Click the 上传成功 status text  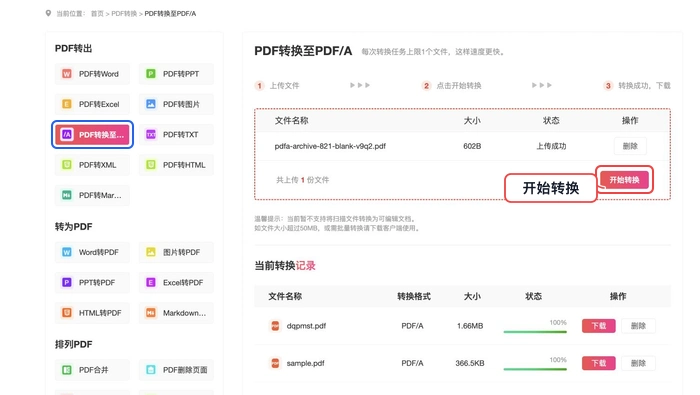551,146
